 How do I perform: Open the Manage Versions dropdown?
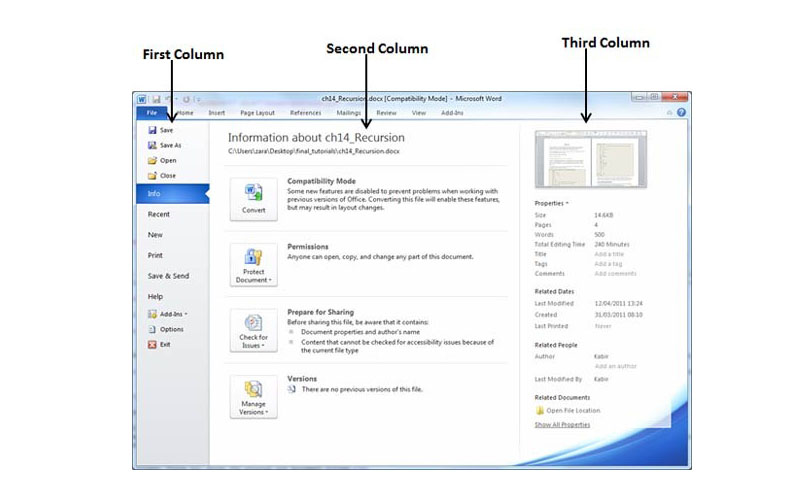[254, 396]
